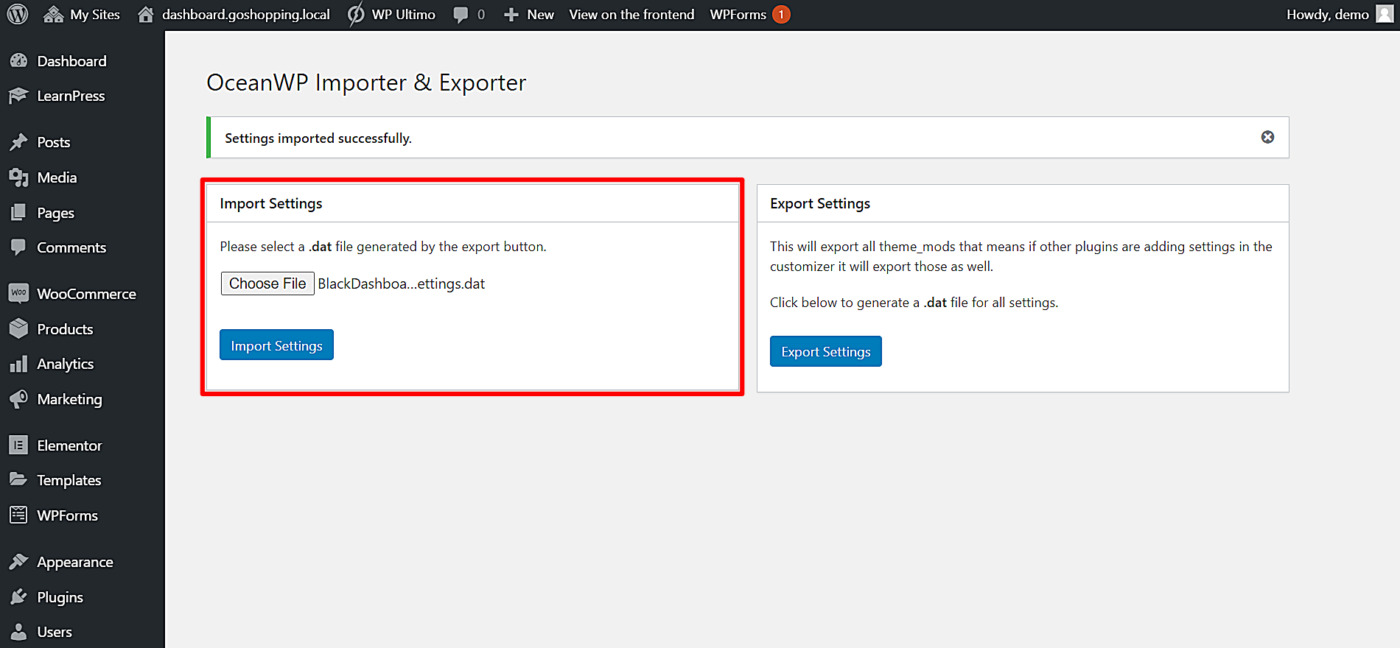Click the plus icon next to New

coord(511,15)
